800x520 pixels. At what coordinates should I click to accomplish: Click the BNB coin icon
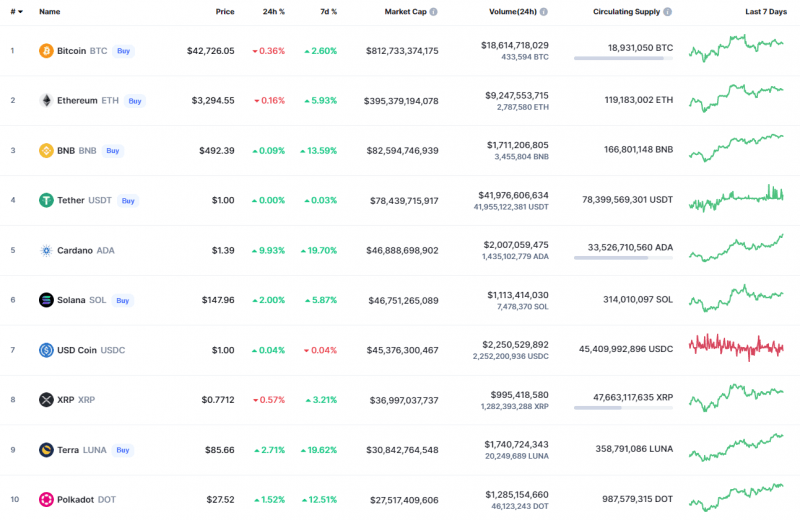[46, 150]
